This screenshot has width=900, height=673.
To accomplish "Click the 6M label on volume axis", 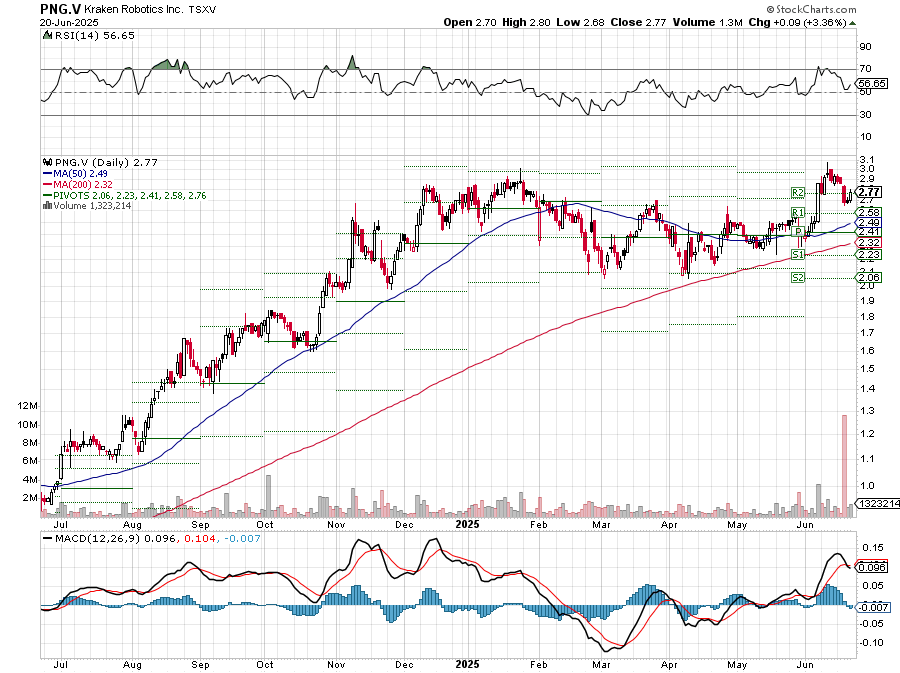I will tap(30, 461).
